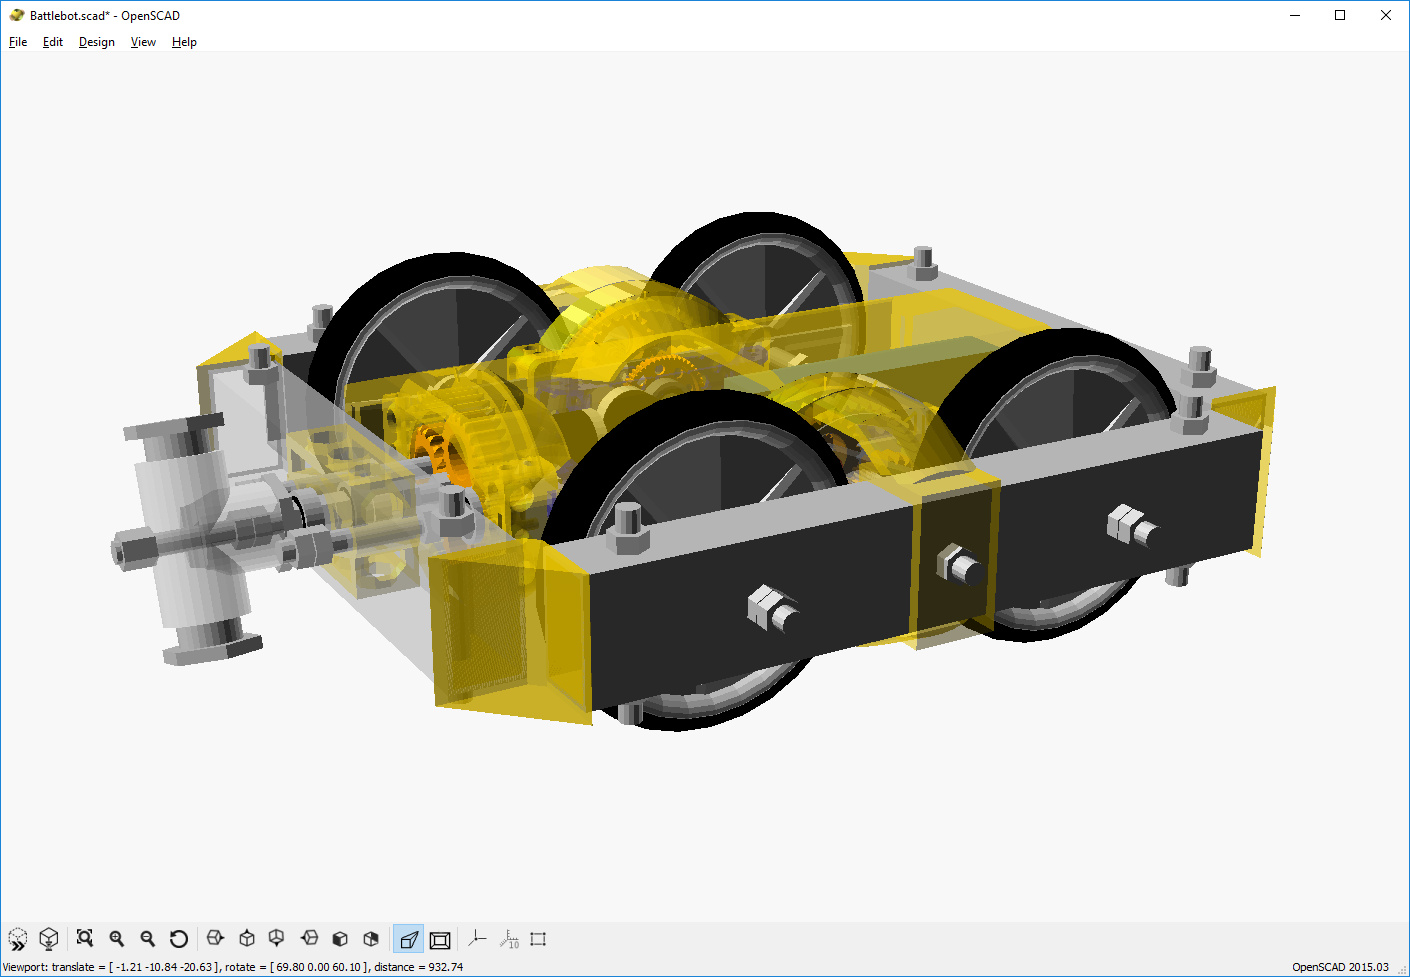This screenshot has width=1410, height=977.
Task: Switch to the Right view cube icon
Action: pyautogui.click(x=215, y=939)
